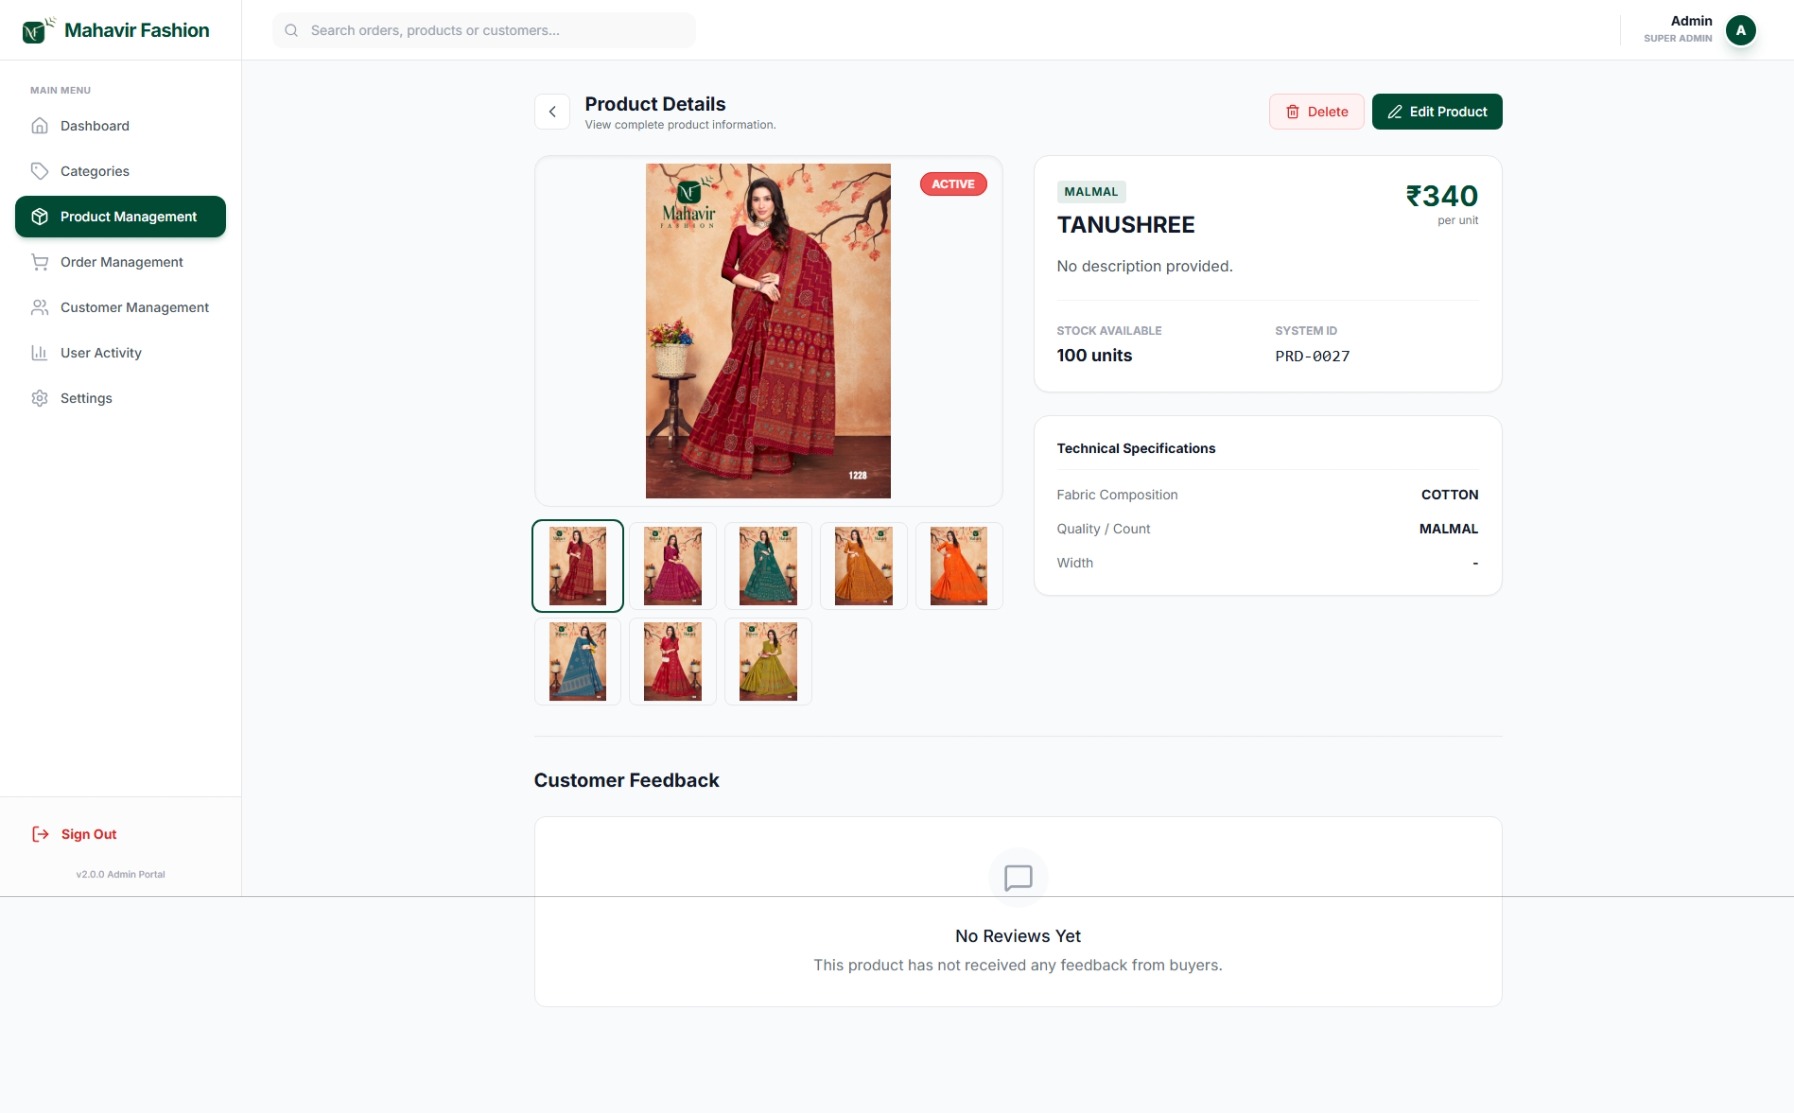Screen dimensions: 1794x1113
Task: Click the User Activity chart icon
Action: click(40, 353)
